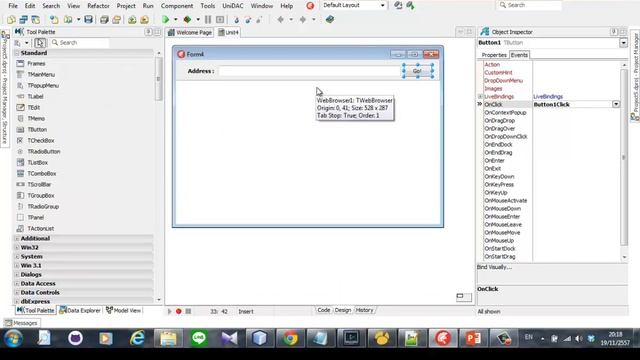Open the OnClick event value dropdown

coord(616,104)
